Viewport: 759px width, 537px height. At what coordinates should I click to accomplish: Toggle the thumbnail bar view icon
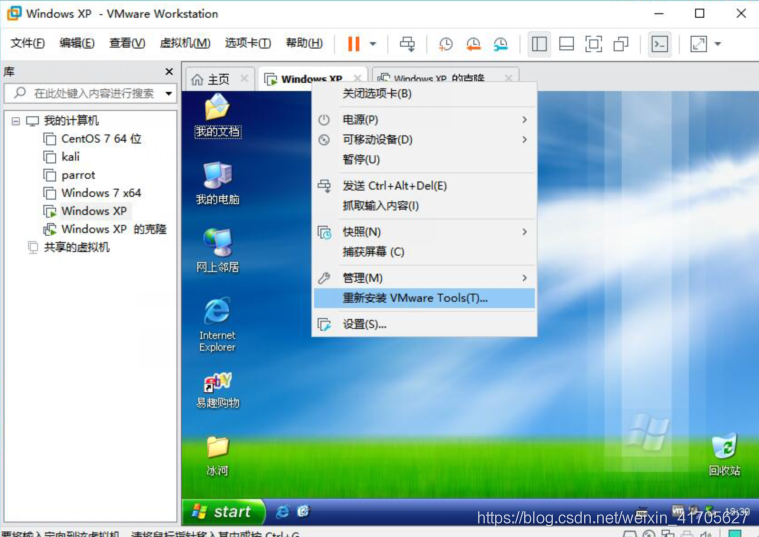pyautogui.click(x=566, y=44)
